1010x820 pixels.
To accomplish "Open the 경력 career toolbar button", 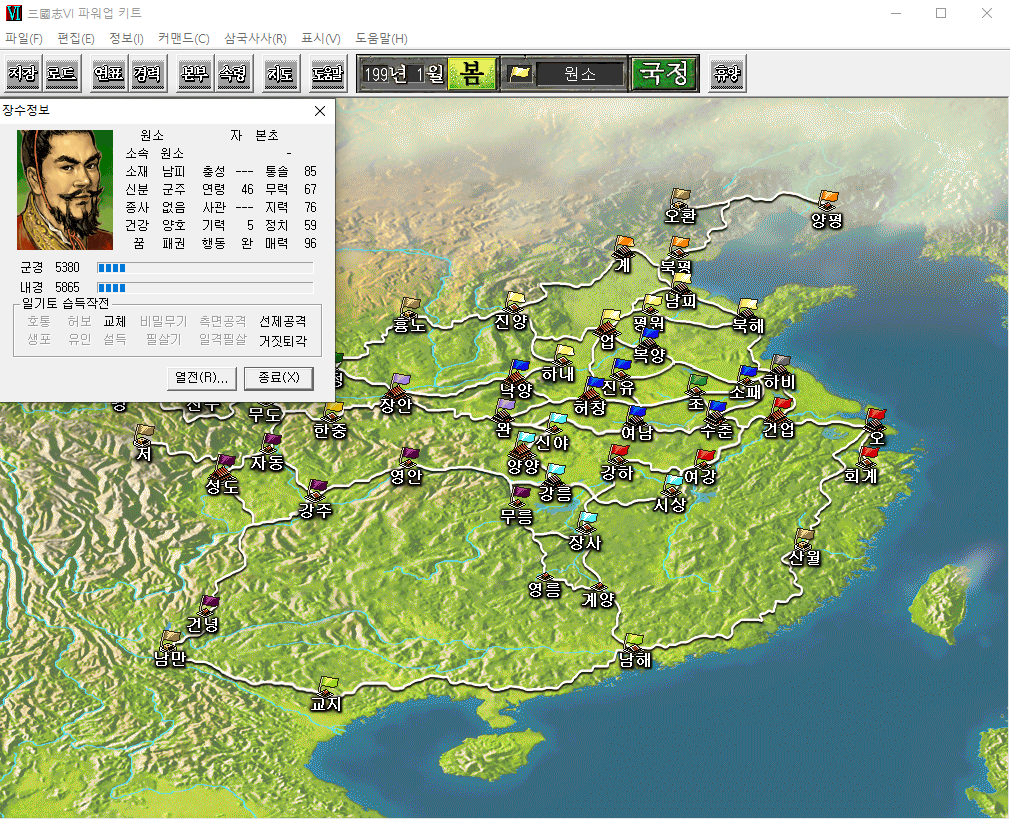I will (x=147, y=73).
